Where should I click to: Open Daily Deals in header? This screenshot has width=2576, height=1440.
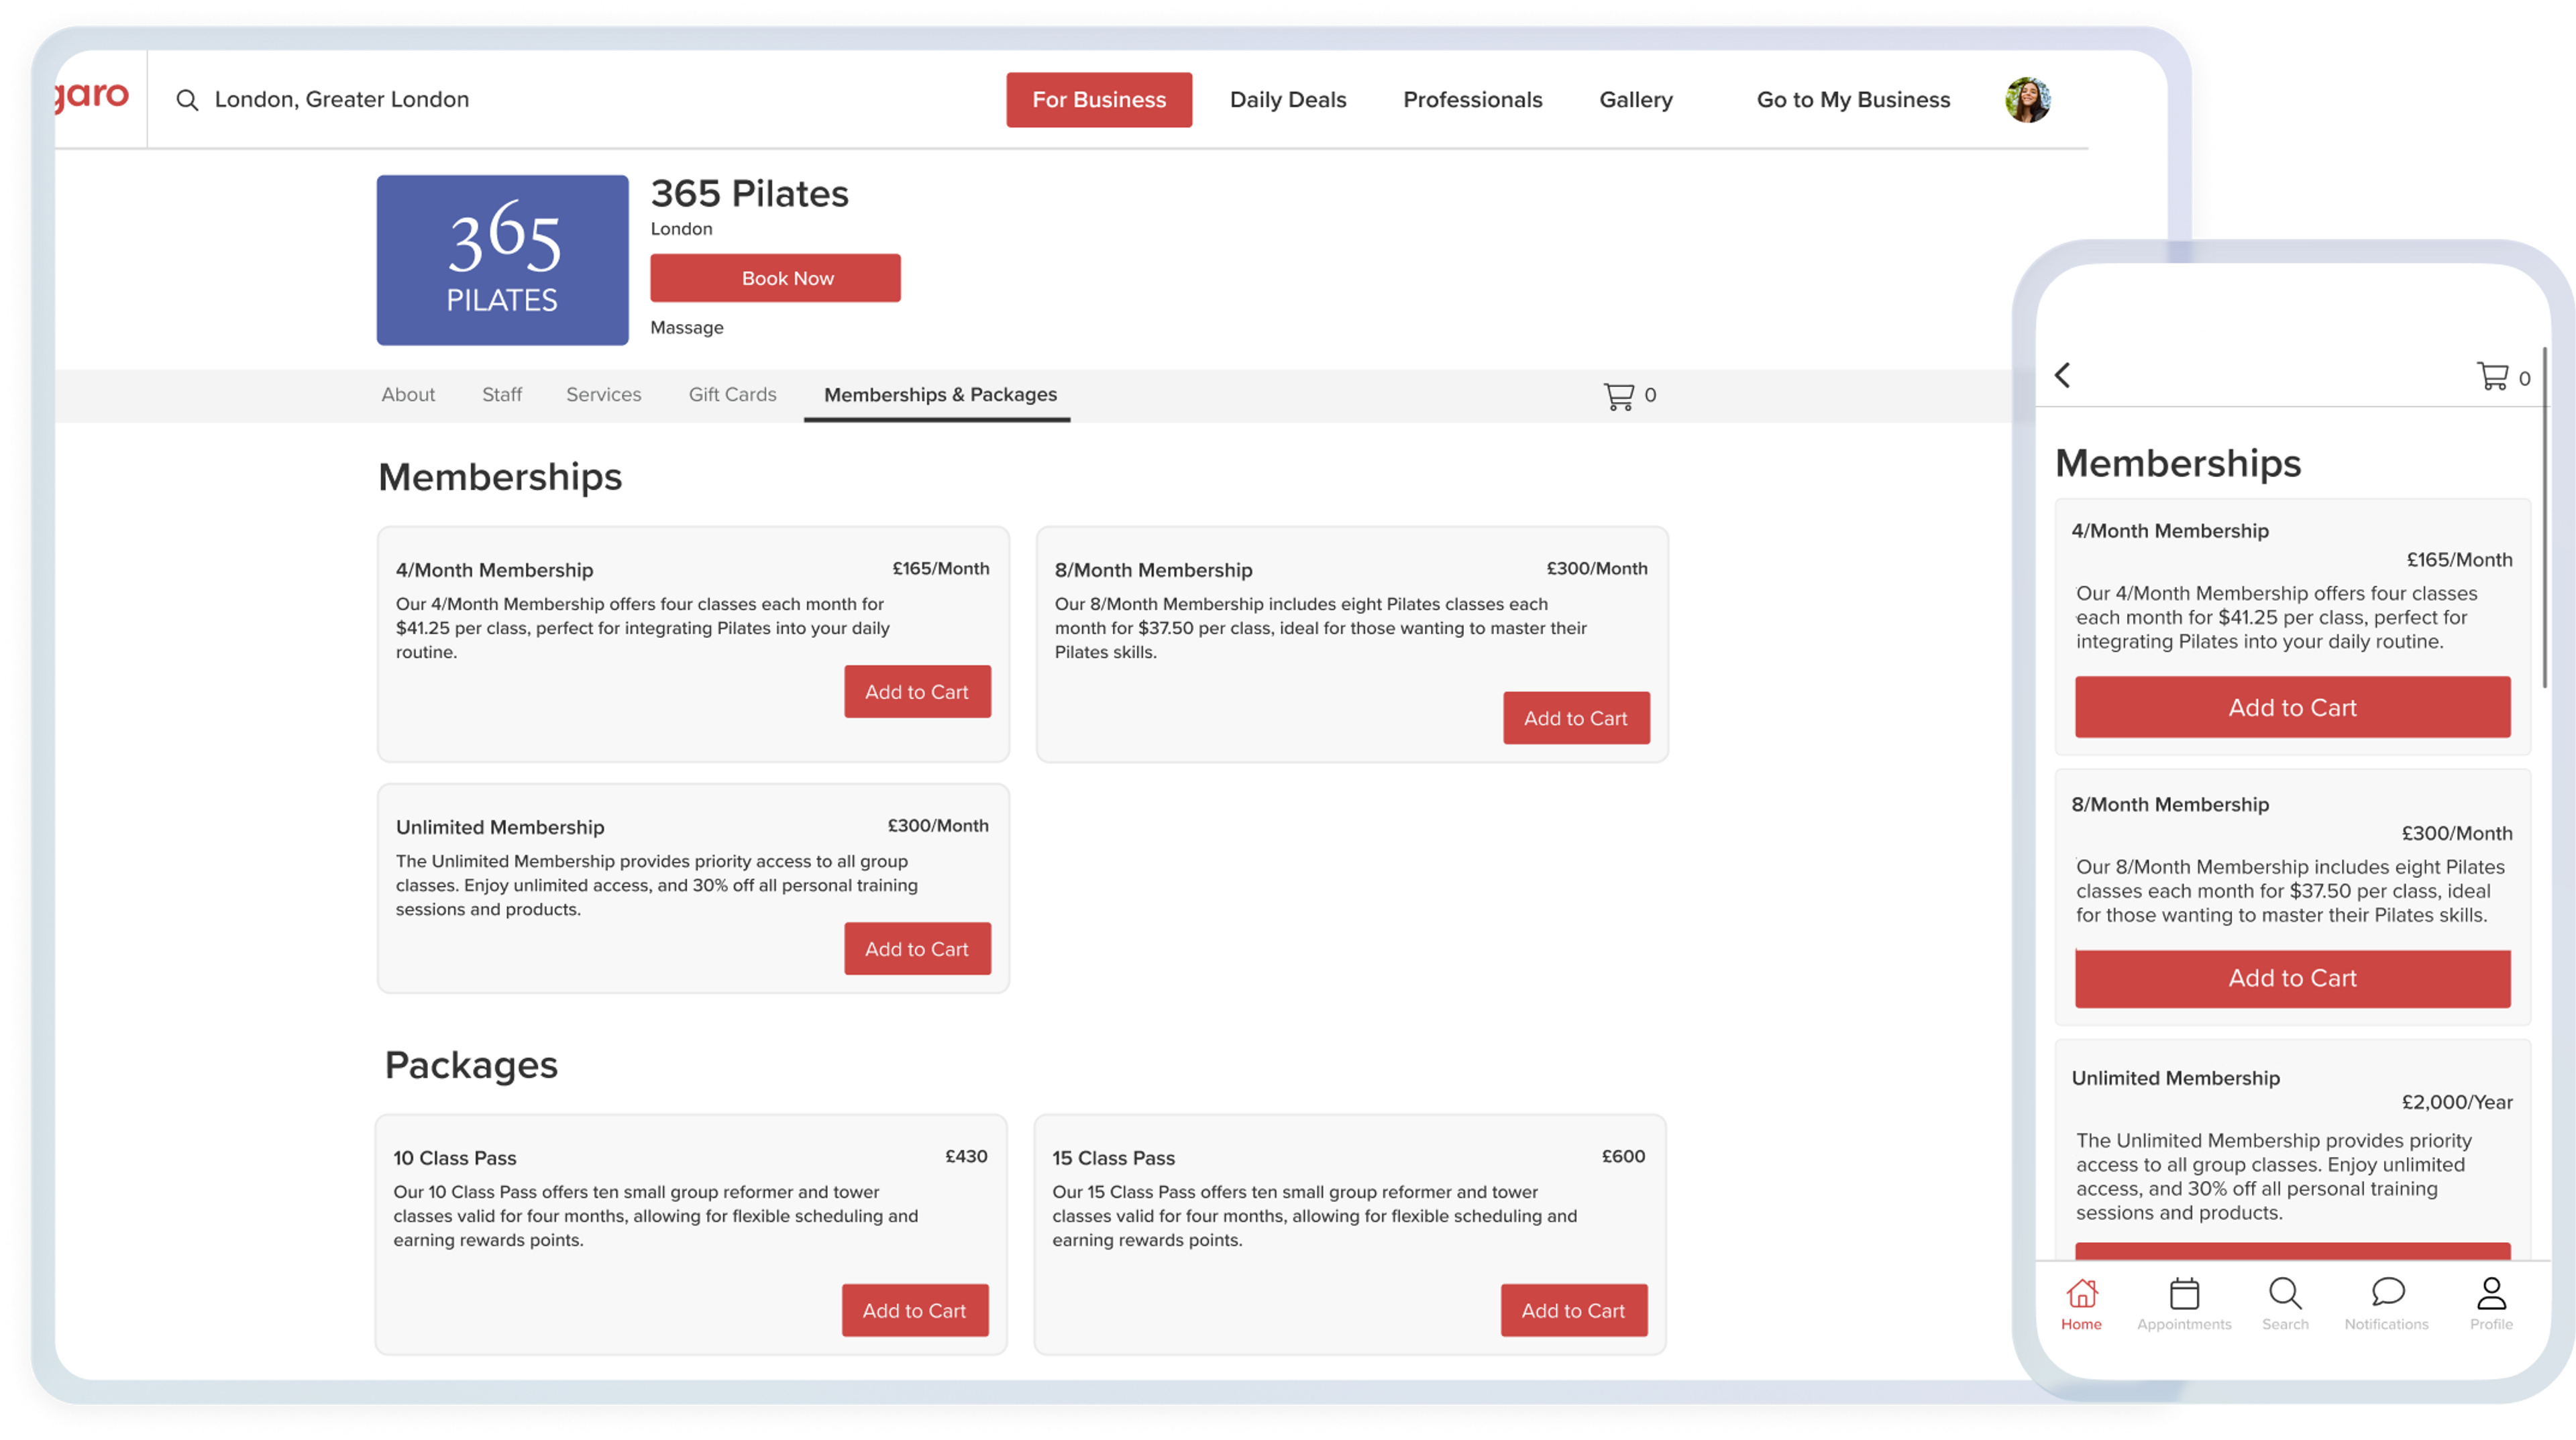[x=1288, y=100]
